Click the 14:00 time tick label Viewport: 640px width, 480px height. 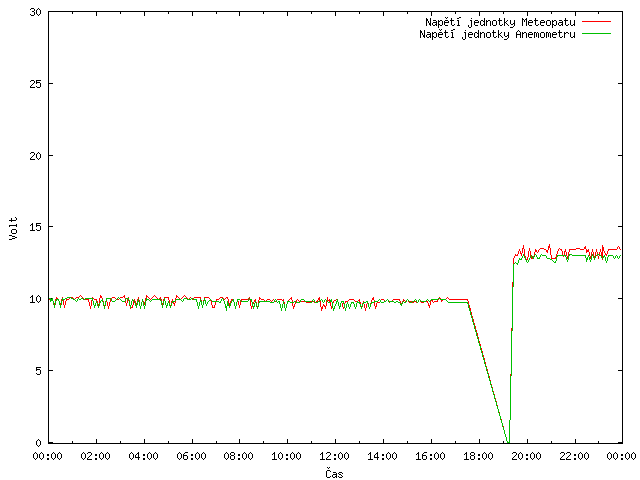(382, 456)
